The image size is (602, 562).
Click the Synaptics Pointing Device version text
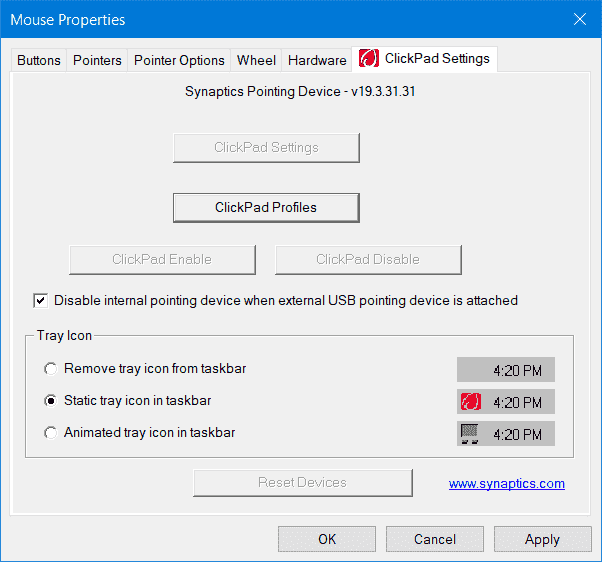300,91
